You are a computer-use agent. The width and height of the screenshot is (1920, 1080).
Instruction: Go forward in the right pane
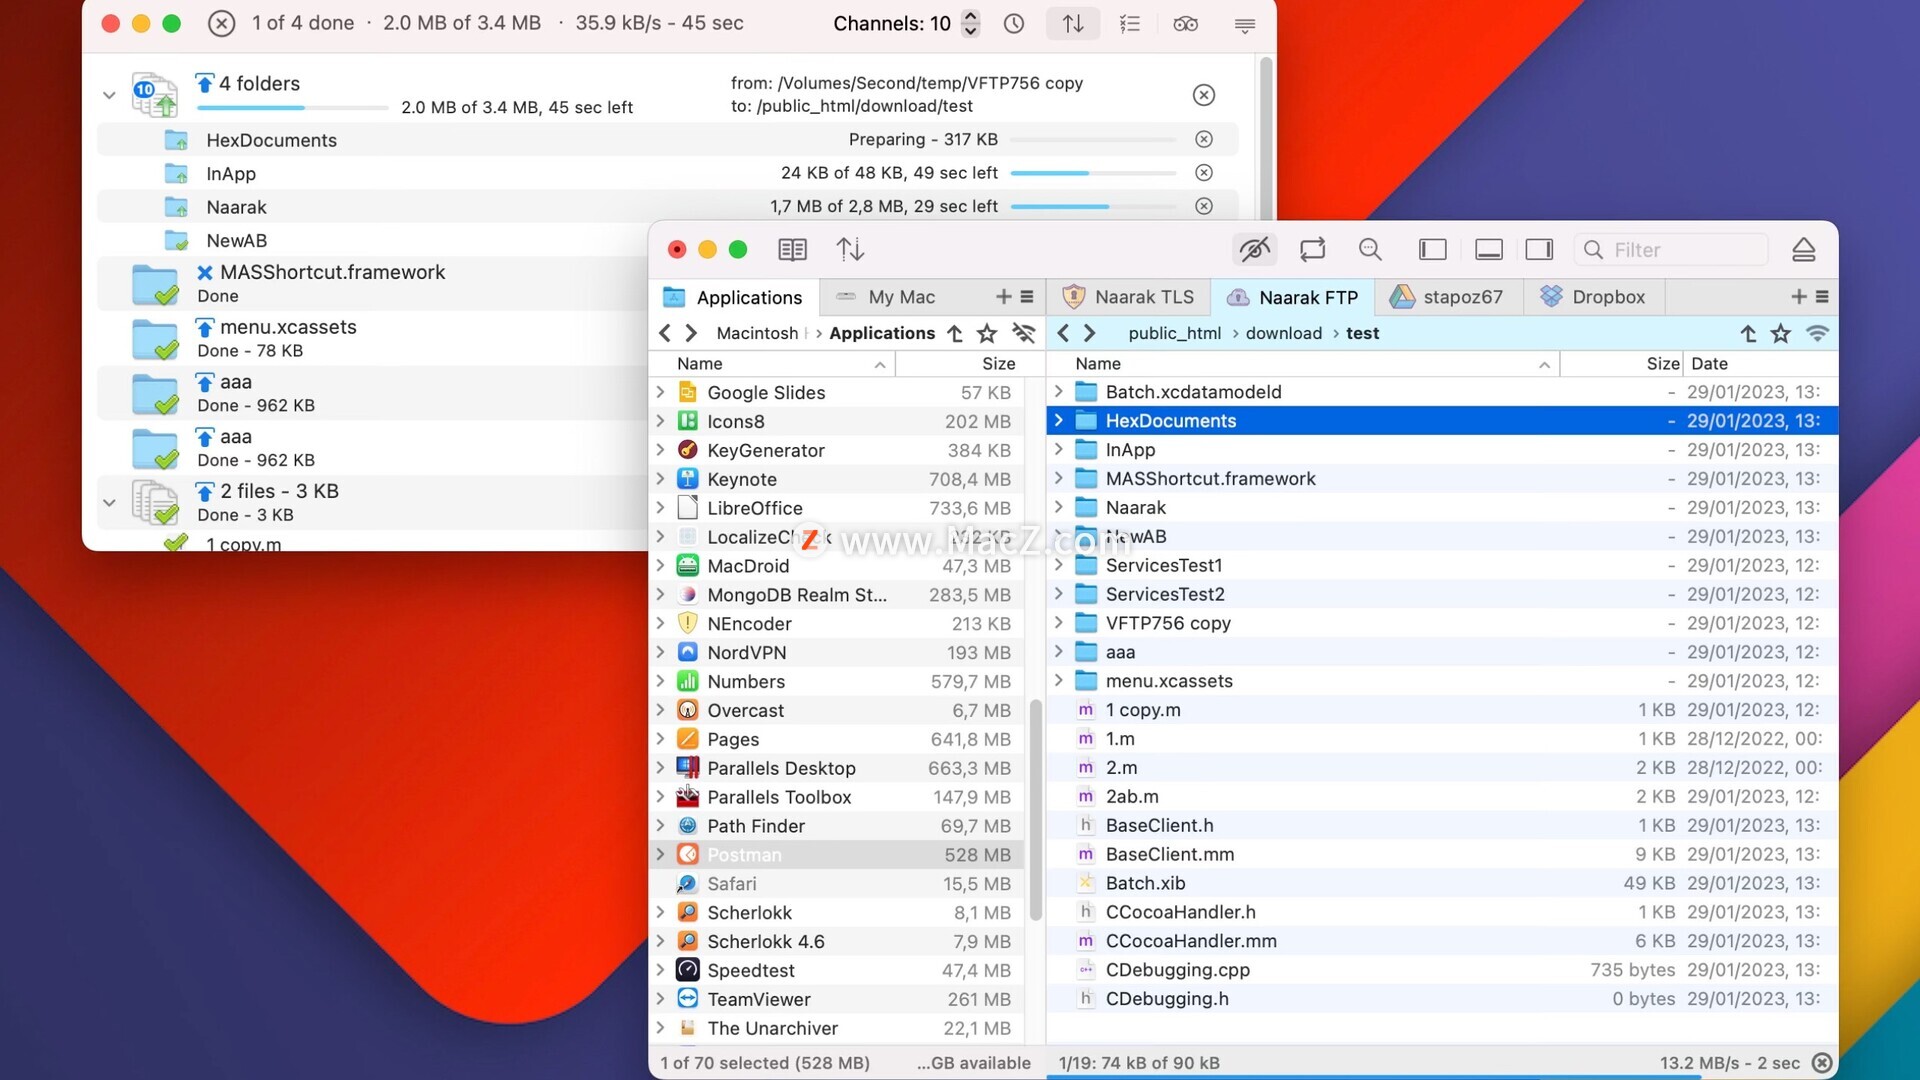coord(1090,333)
